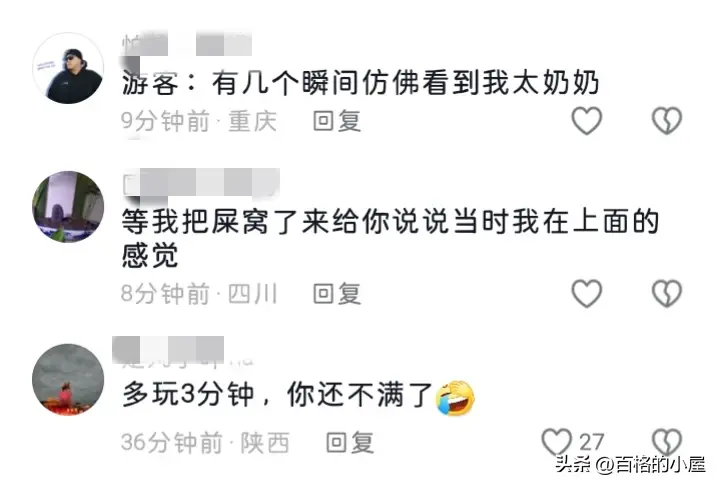Screen dimensions: 719x487
Task: Open avatar of user in black hoodie
Action: (x=68, y=68)
